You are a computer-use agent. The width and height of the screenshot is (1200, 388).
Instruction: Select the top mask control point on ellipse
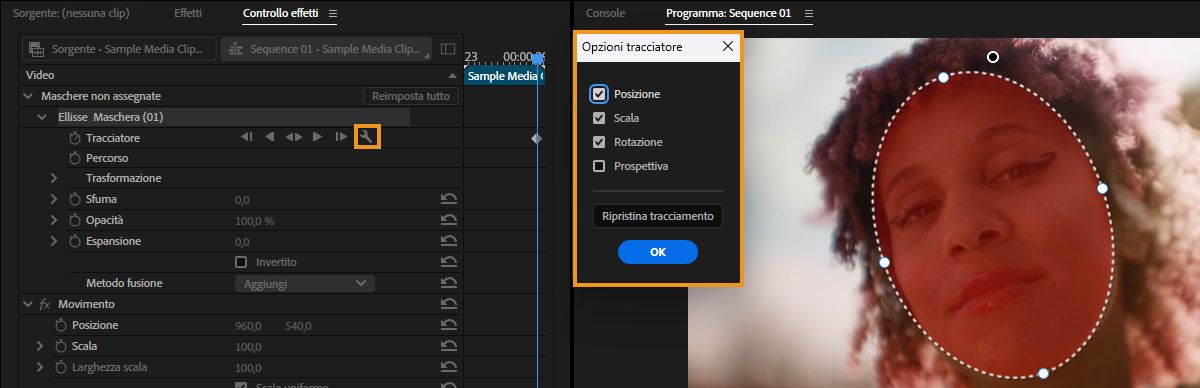[943, 77]
